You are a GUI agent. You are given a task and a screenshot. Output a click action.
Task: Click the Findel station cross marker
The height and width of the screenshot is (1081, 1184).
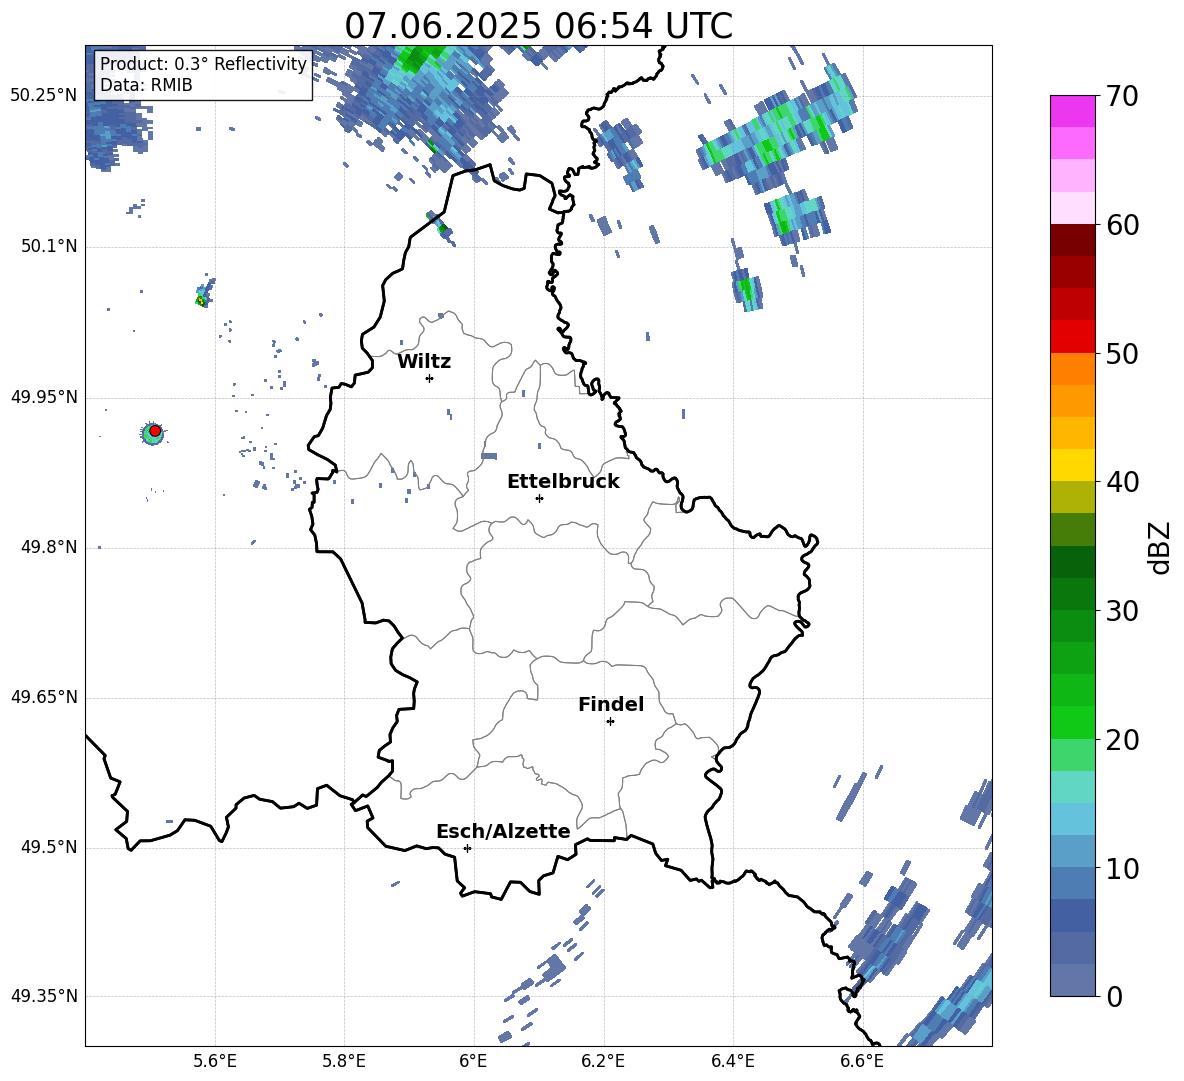click(610, 722)
